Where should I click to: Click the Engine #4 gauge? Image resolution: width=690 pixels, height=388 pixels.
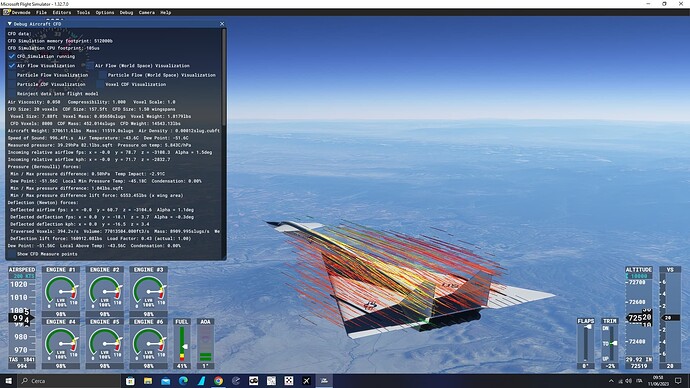click(61, 344)
